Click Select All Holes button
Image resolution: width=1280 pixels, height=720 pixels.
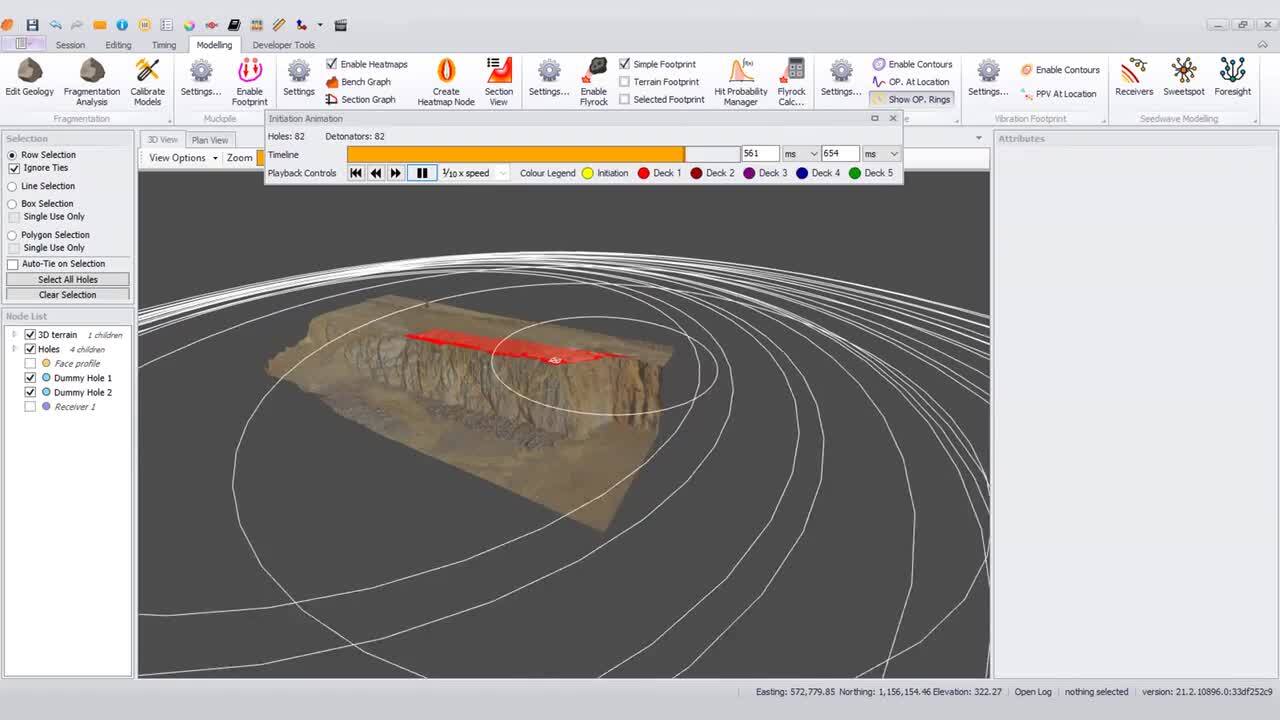(x=68, y=280)
